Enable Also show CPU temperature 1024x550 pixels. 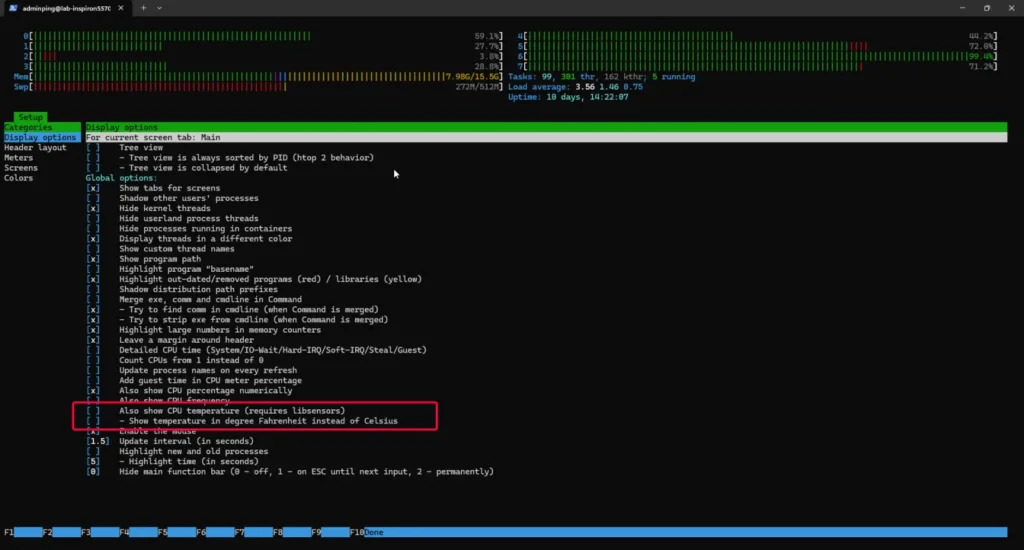coord(93,411)
